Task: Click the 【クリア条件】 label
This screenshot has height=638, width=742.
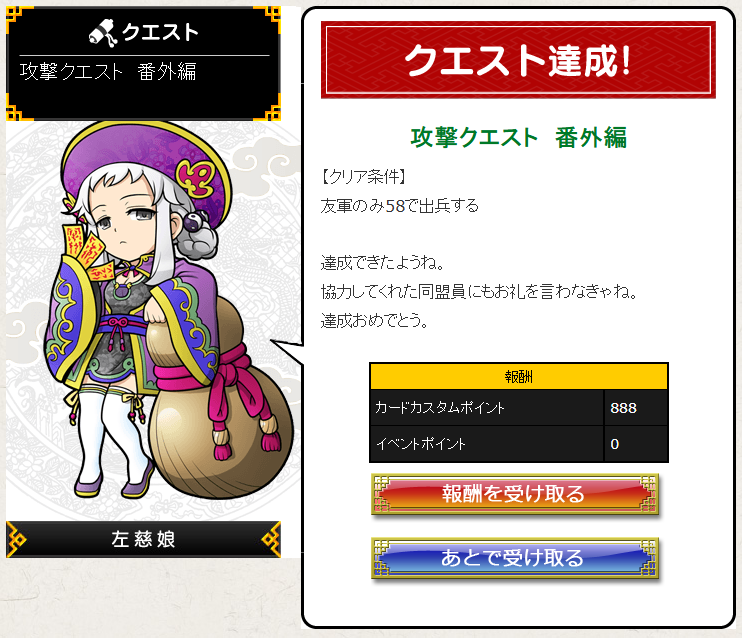Action: [x=363, y=177]
